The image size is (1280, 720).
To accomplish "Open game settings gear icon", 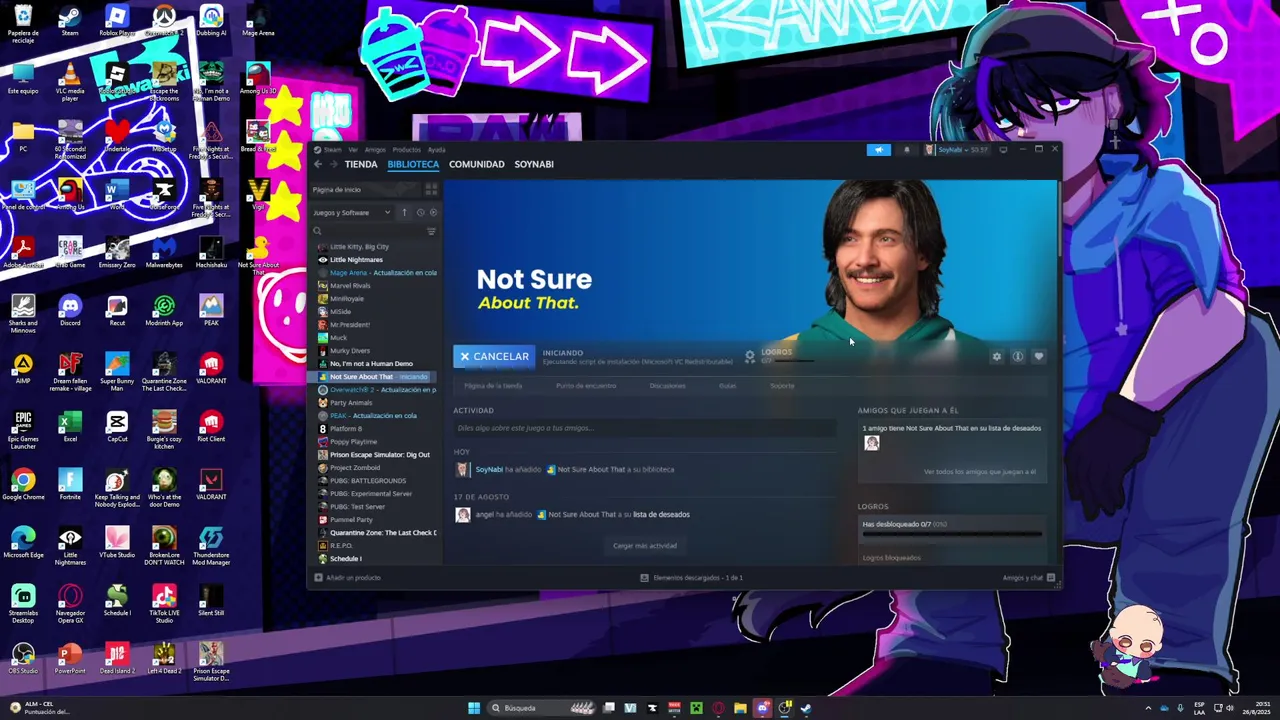I will pos(996,356).
